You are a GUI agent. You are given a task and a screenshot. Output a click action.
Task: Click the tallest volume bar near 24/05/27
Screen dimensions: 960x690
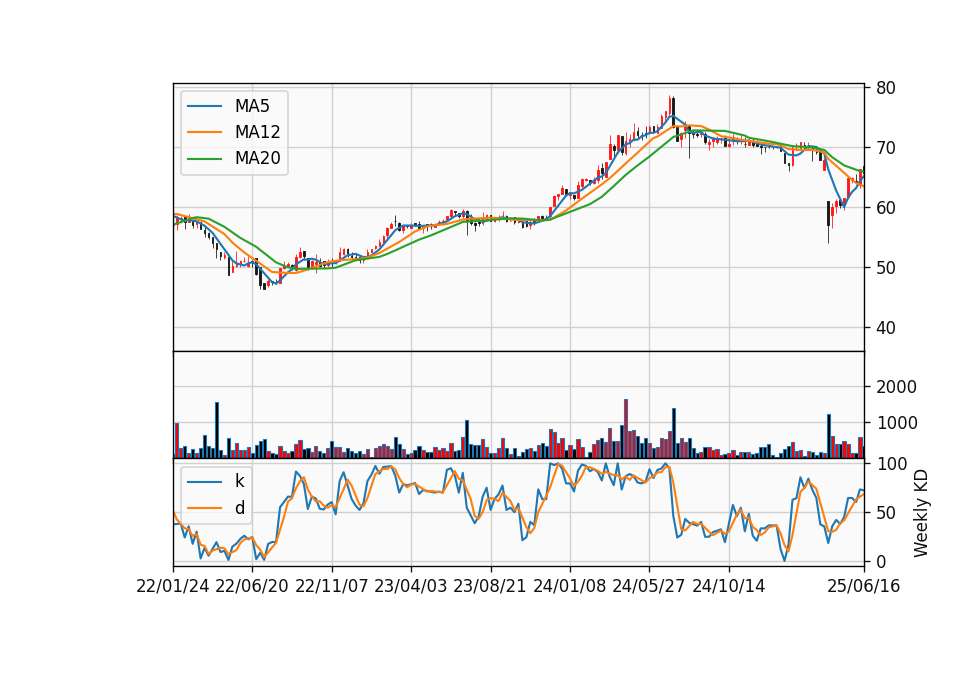point(626,429)
